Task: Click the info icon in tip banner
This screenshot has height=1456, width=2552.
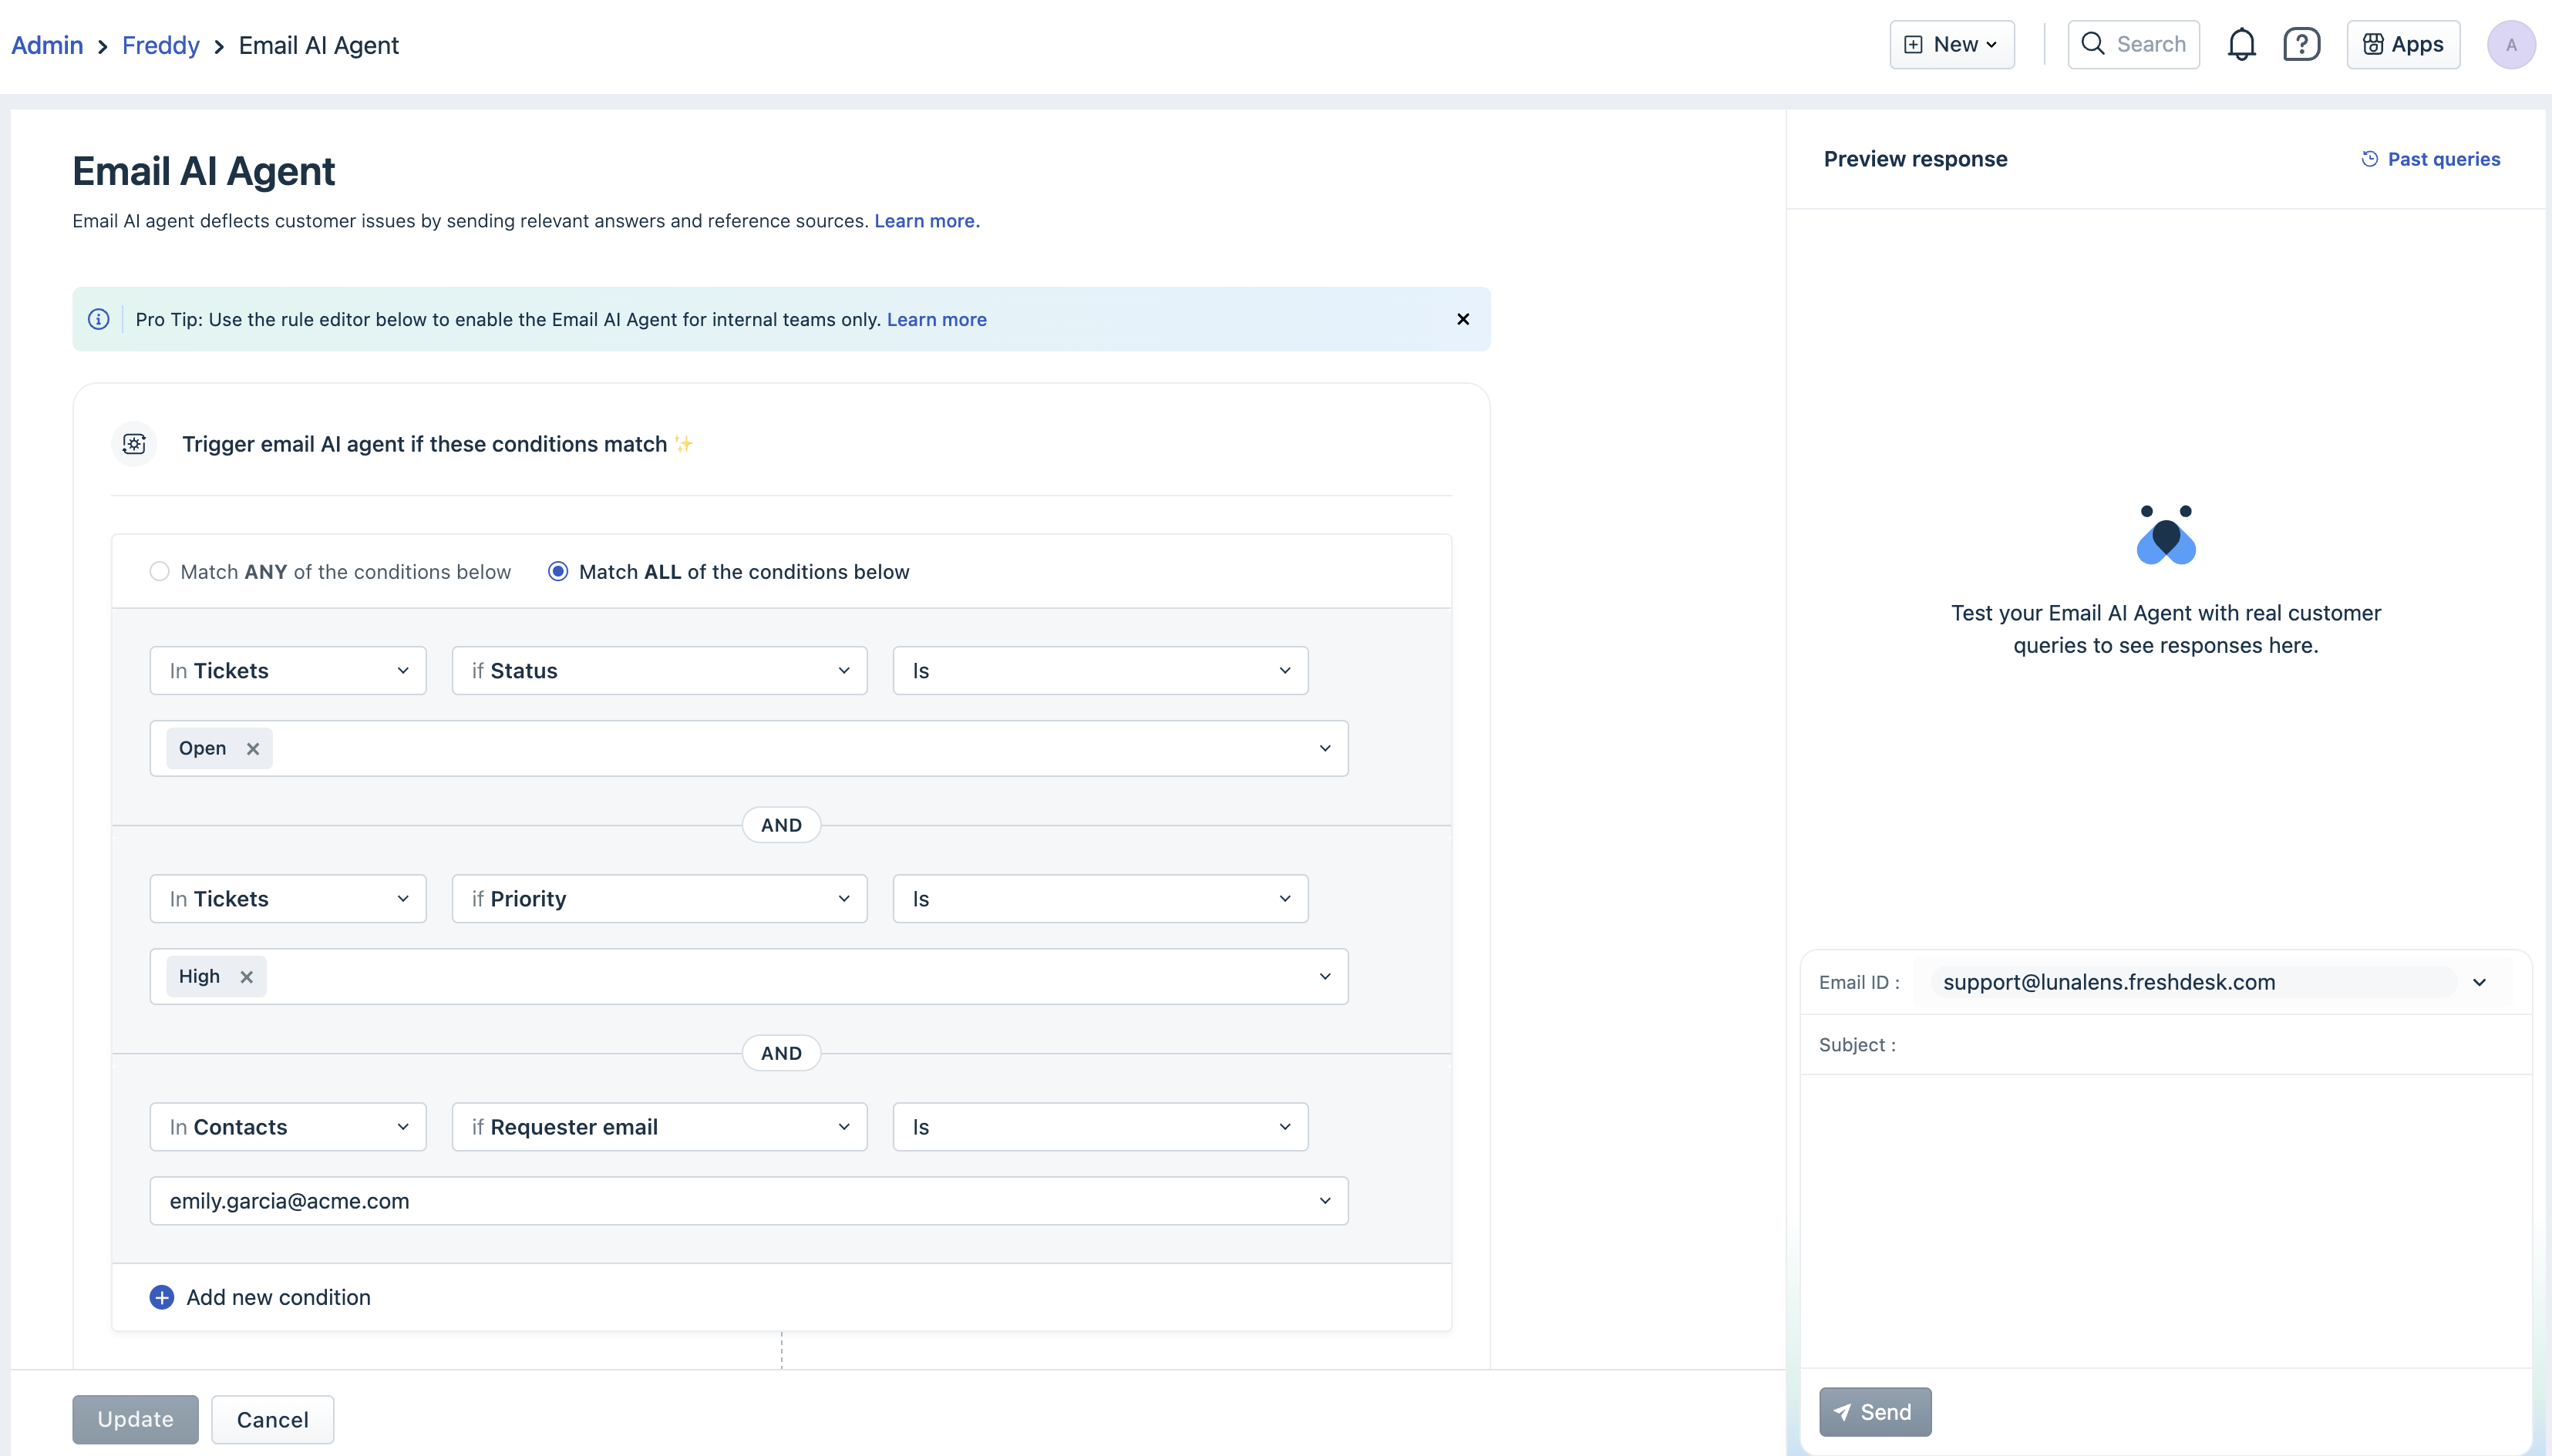Action: tap(98, 319)
